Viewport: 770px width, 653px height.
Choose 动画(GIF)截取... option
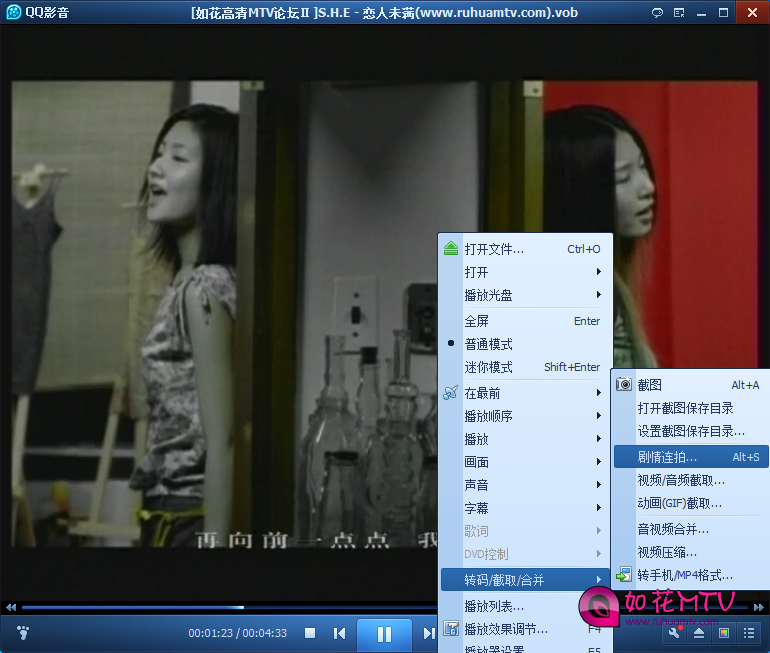[x=691, y=503]
